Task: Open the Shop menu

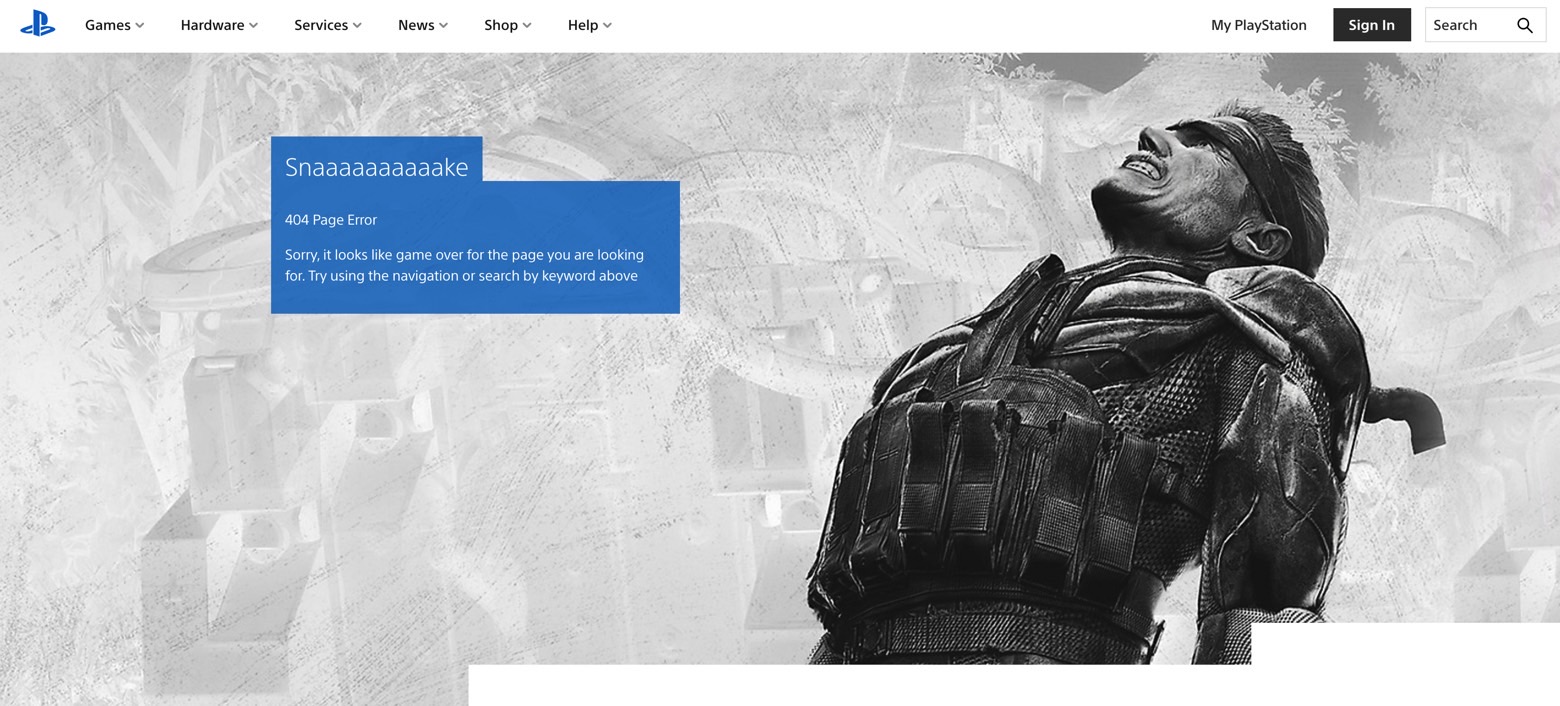Action: pos(500,25)
